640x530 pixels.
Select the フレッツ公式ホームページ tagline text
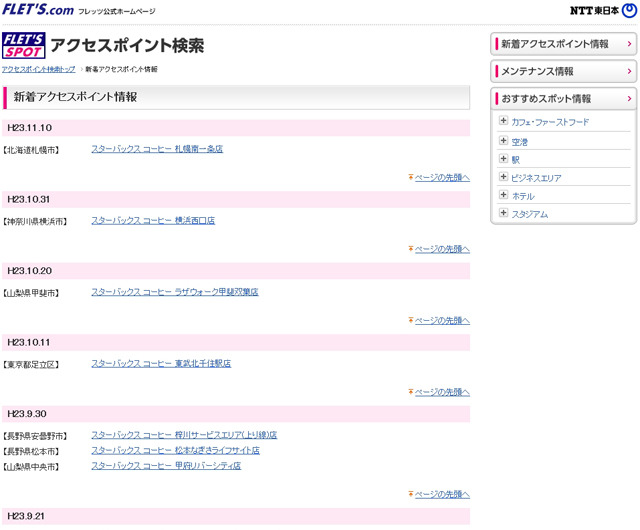(117, 11)
